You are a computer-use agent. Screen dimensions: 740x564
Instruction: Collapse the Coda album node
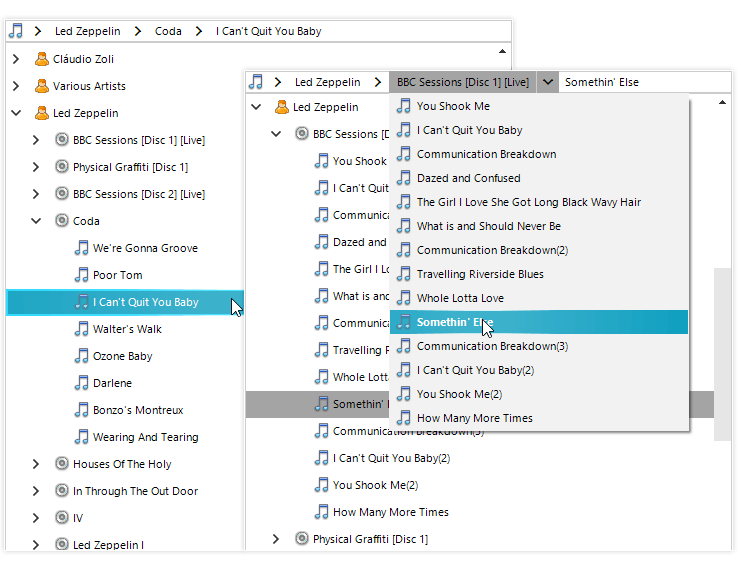pos(36,220)
